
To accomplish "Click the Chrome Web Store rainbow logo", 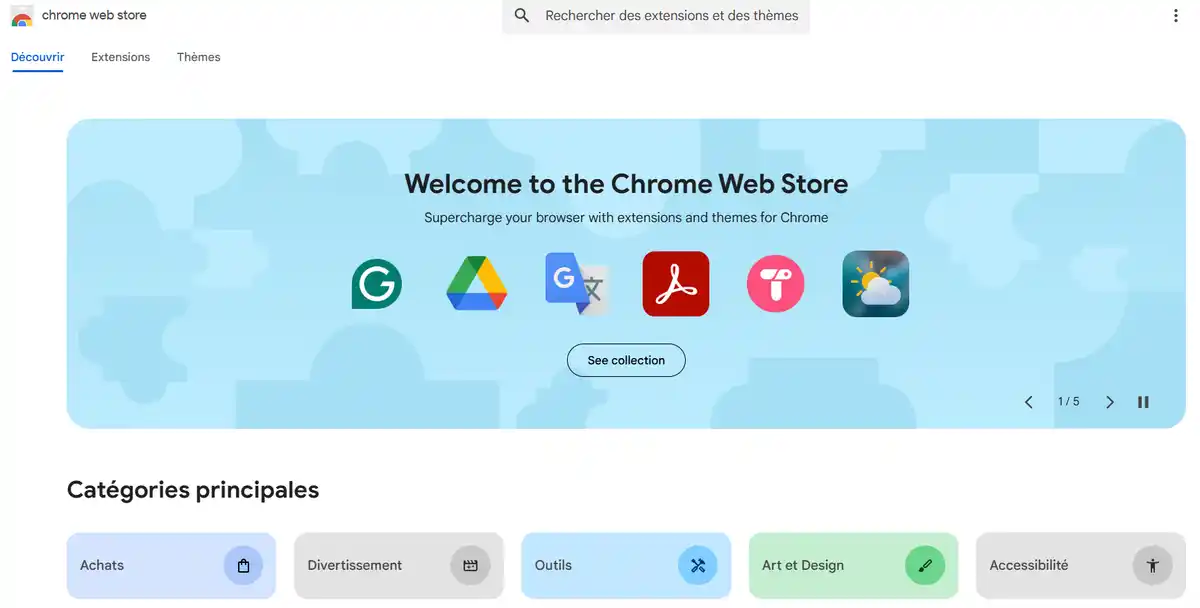I will pos(22,16).
